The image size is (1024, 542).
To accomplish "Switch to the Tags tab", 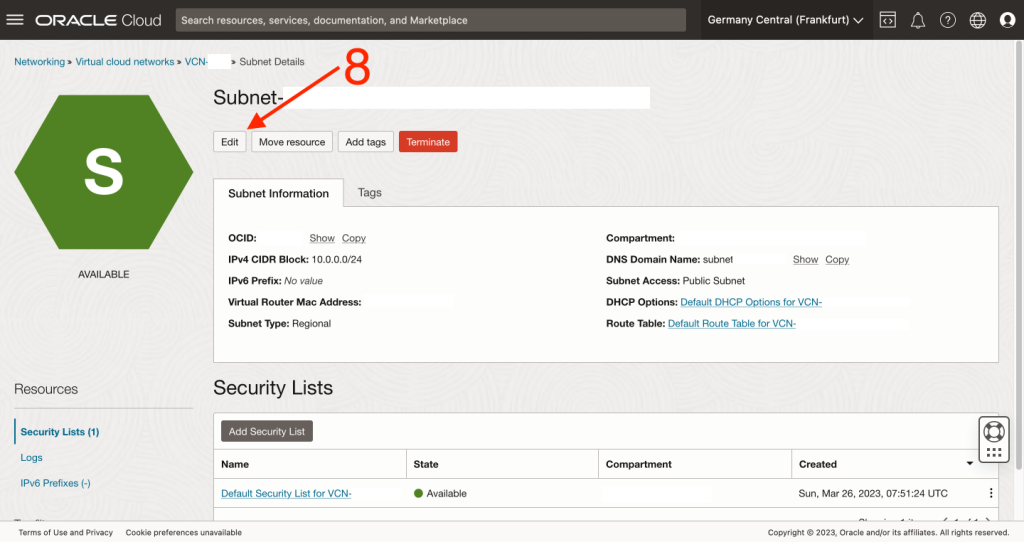I will pos(370,193).
